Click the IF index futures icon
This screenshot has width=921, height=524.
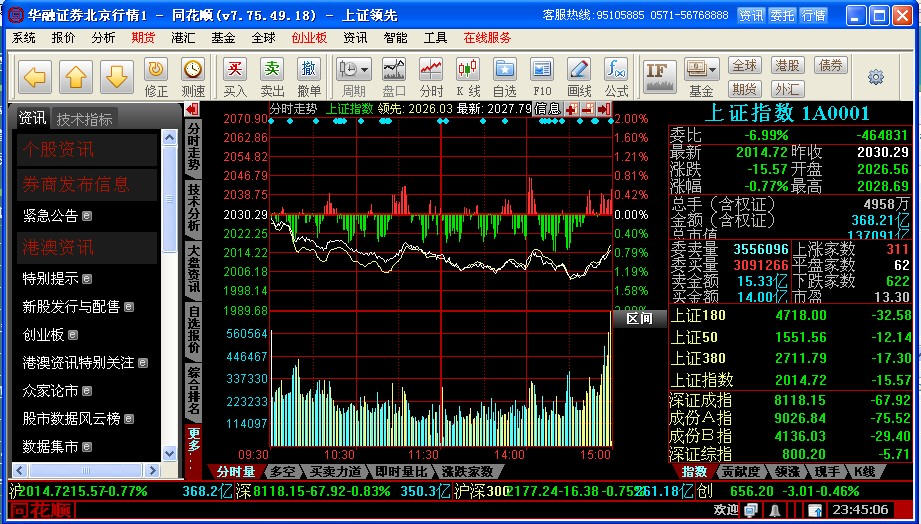[x=660, y=77]
